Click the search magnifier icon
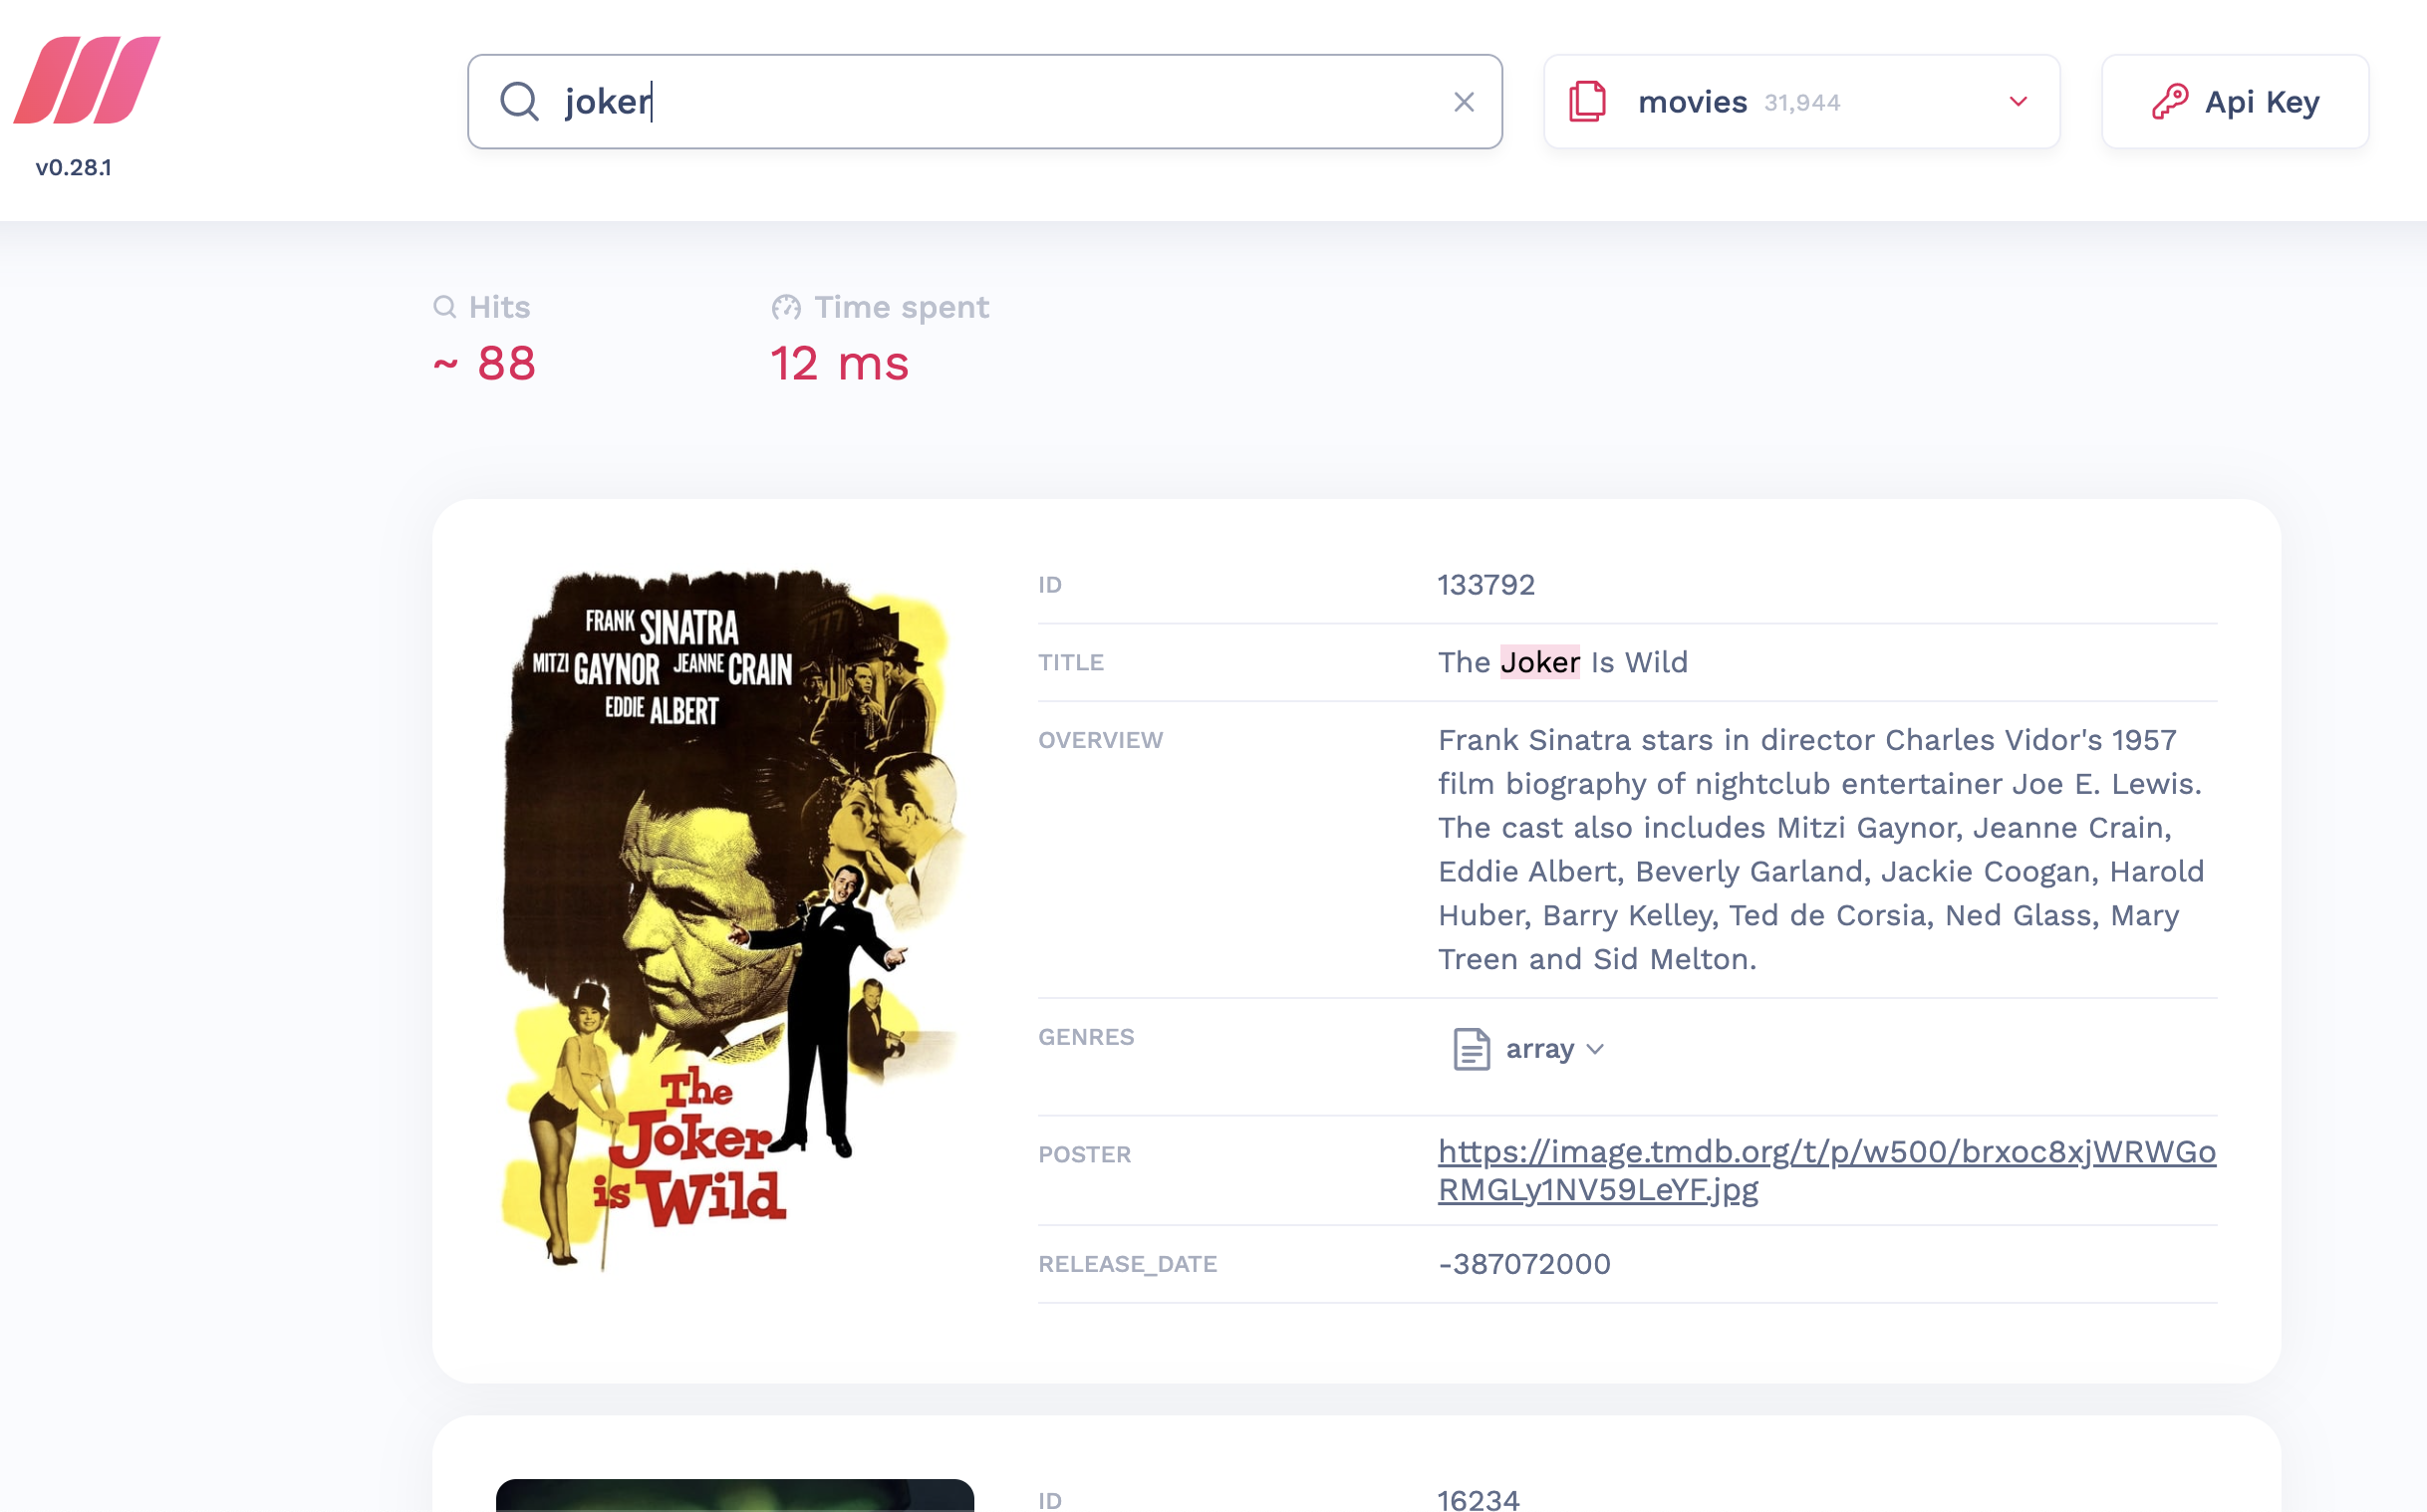 click(519, 101)
